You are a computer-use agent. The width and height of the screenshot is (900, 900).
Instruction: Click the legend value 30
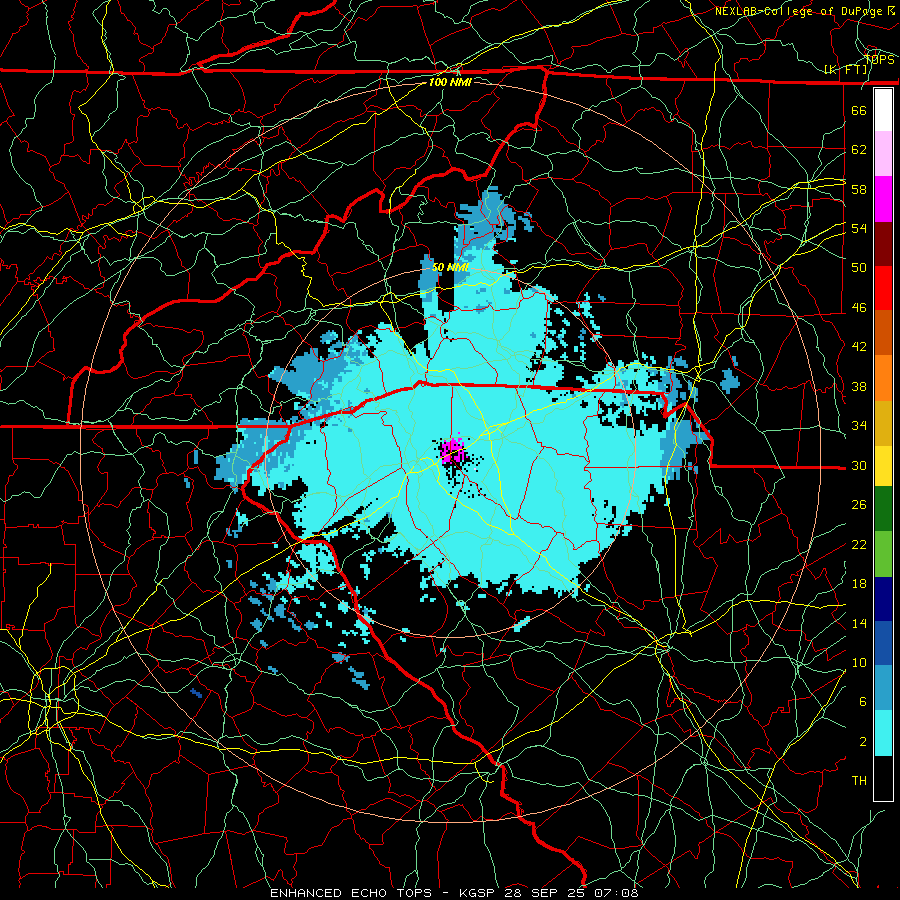tap(859, 465)
